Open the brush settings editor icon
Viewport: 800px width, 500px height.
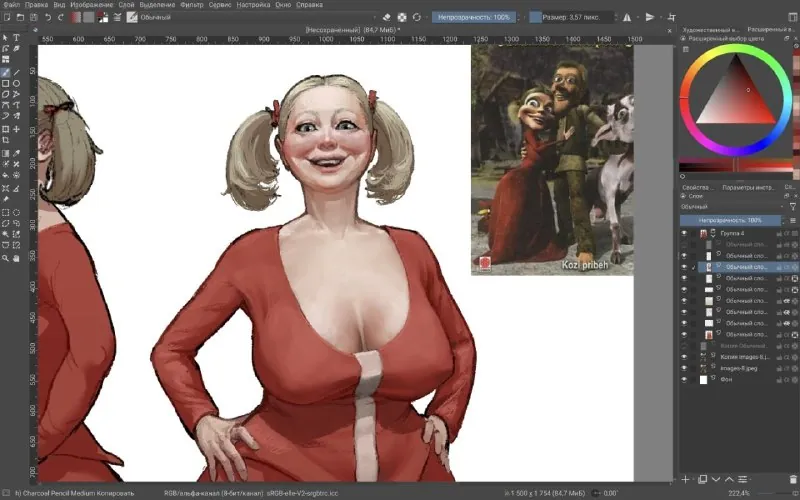[x=117, y=17]
